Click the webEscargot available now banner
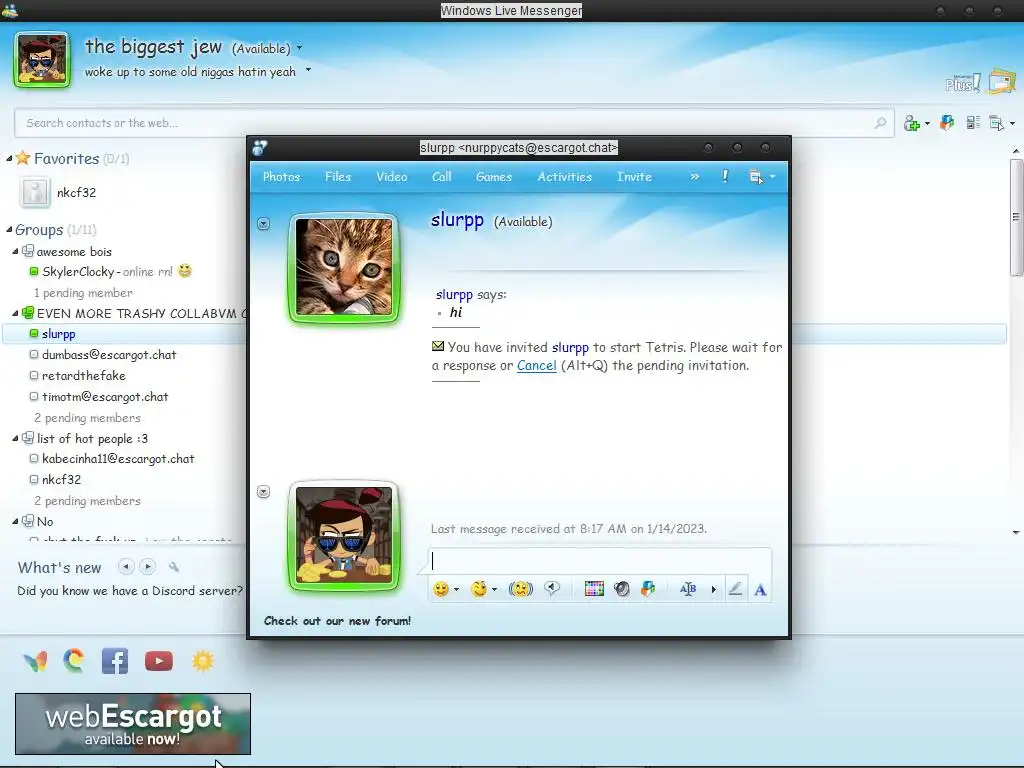1024x768 pixels. pos(133,724)
